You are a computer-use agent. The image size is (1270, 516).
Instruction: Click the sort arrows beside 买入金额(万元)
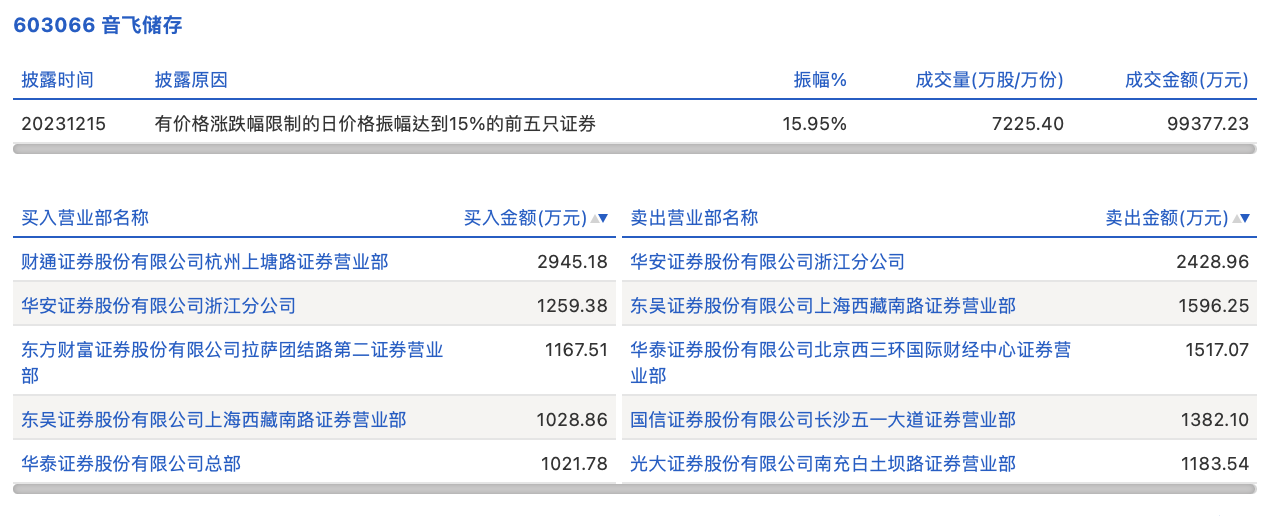coord(600,218)
